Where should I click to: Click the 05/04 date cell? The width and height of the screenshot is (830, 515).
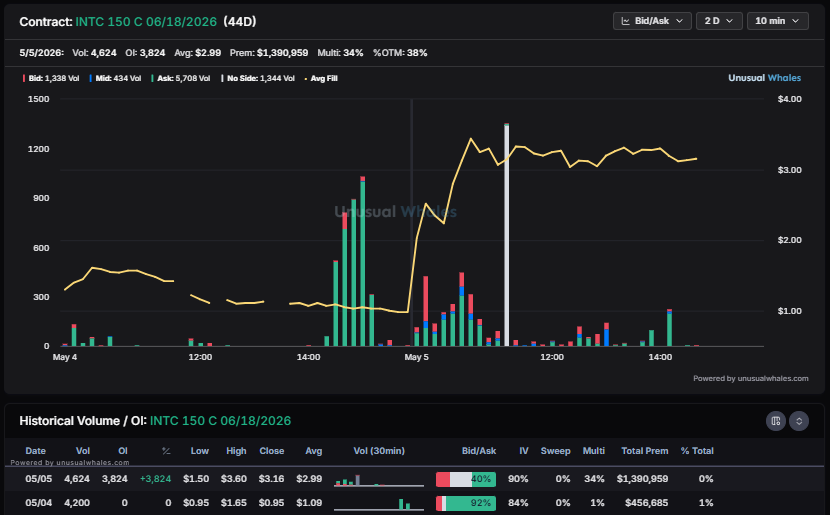(x=39, y=503)
